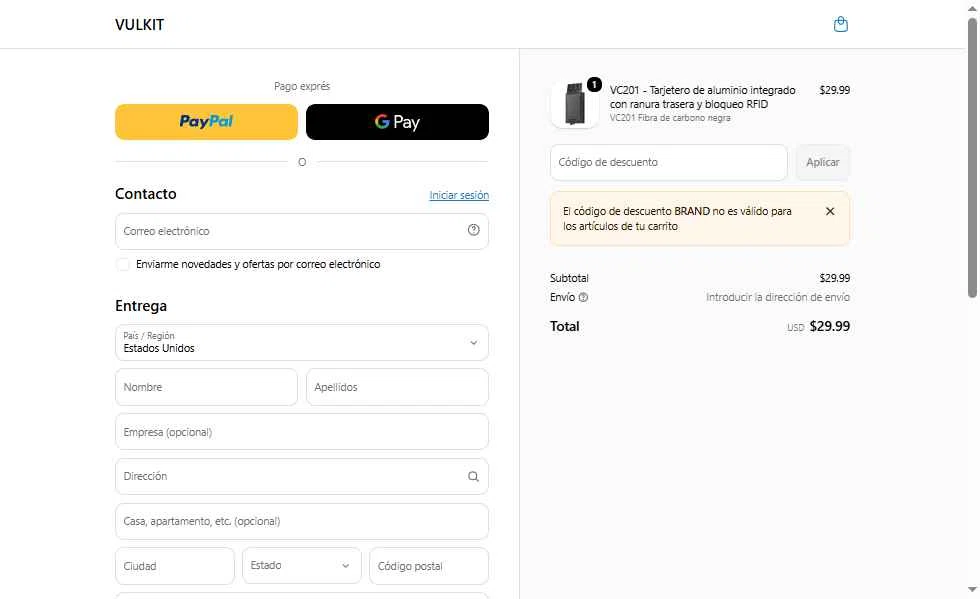
Task: Focus the Código de descuento field
Action: pos(669,163)
